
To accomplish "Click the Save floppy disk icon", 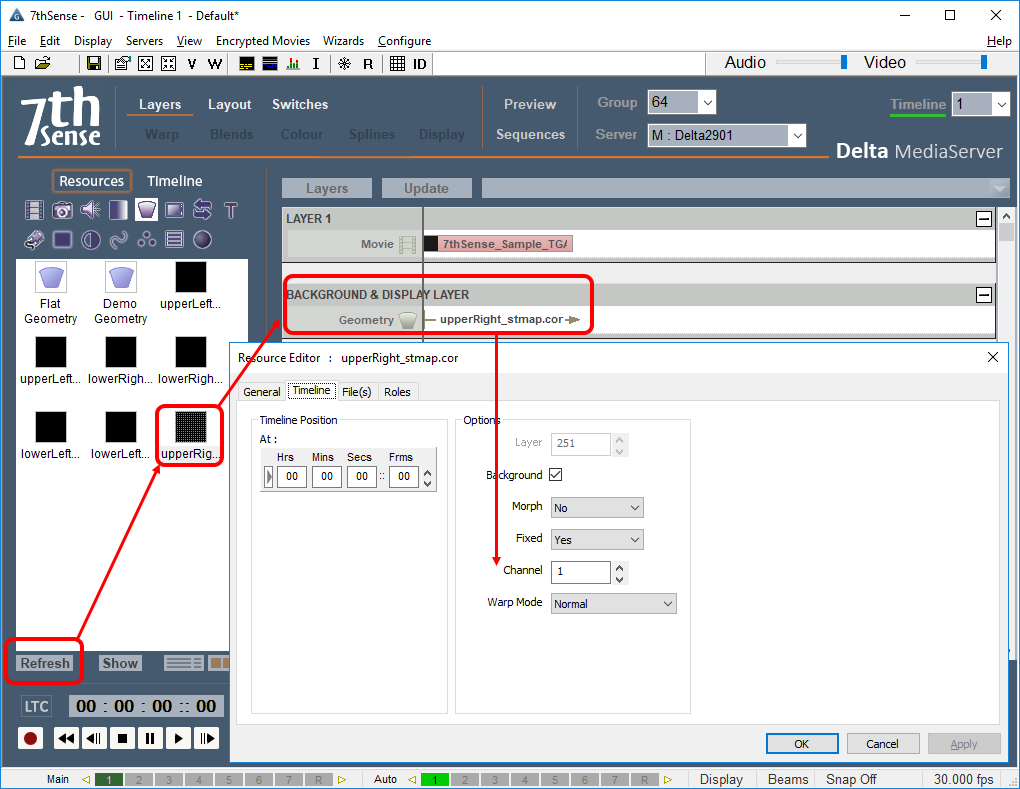I will coord(94,63).
